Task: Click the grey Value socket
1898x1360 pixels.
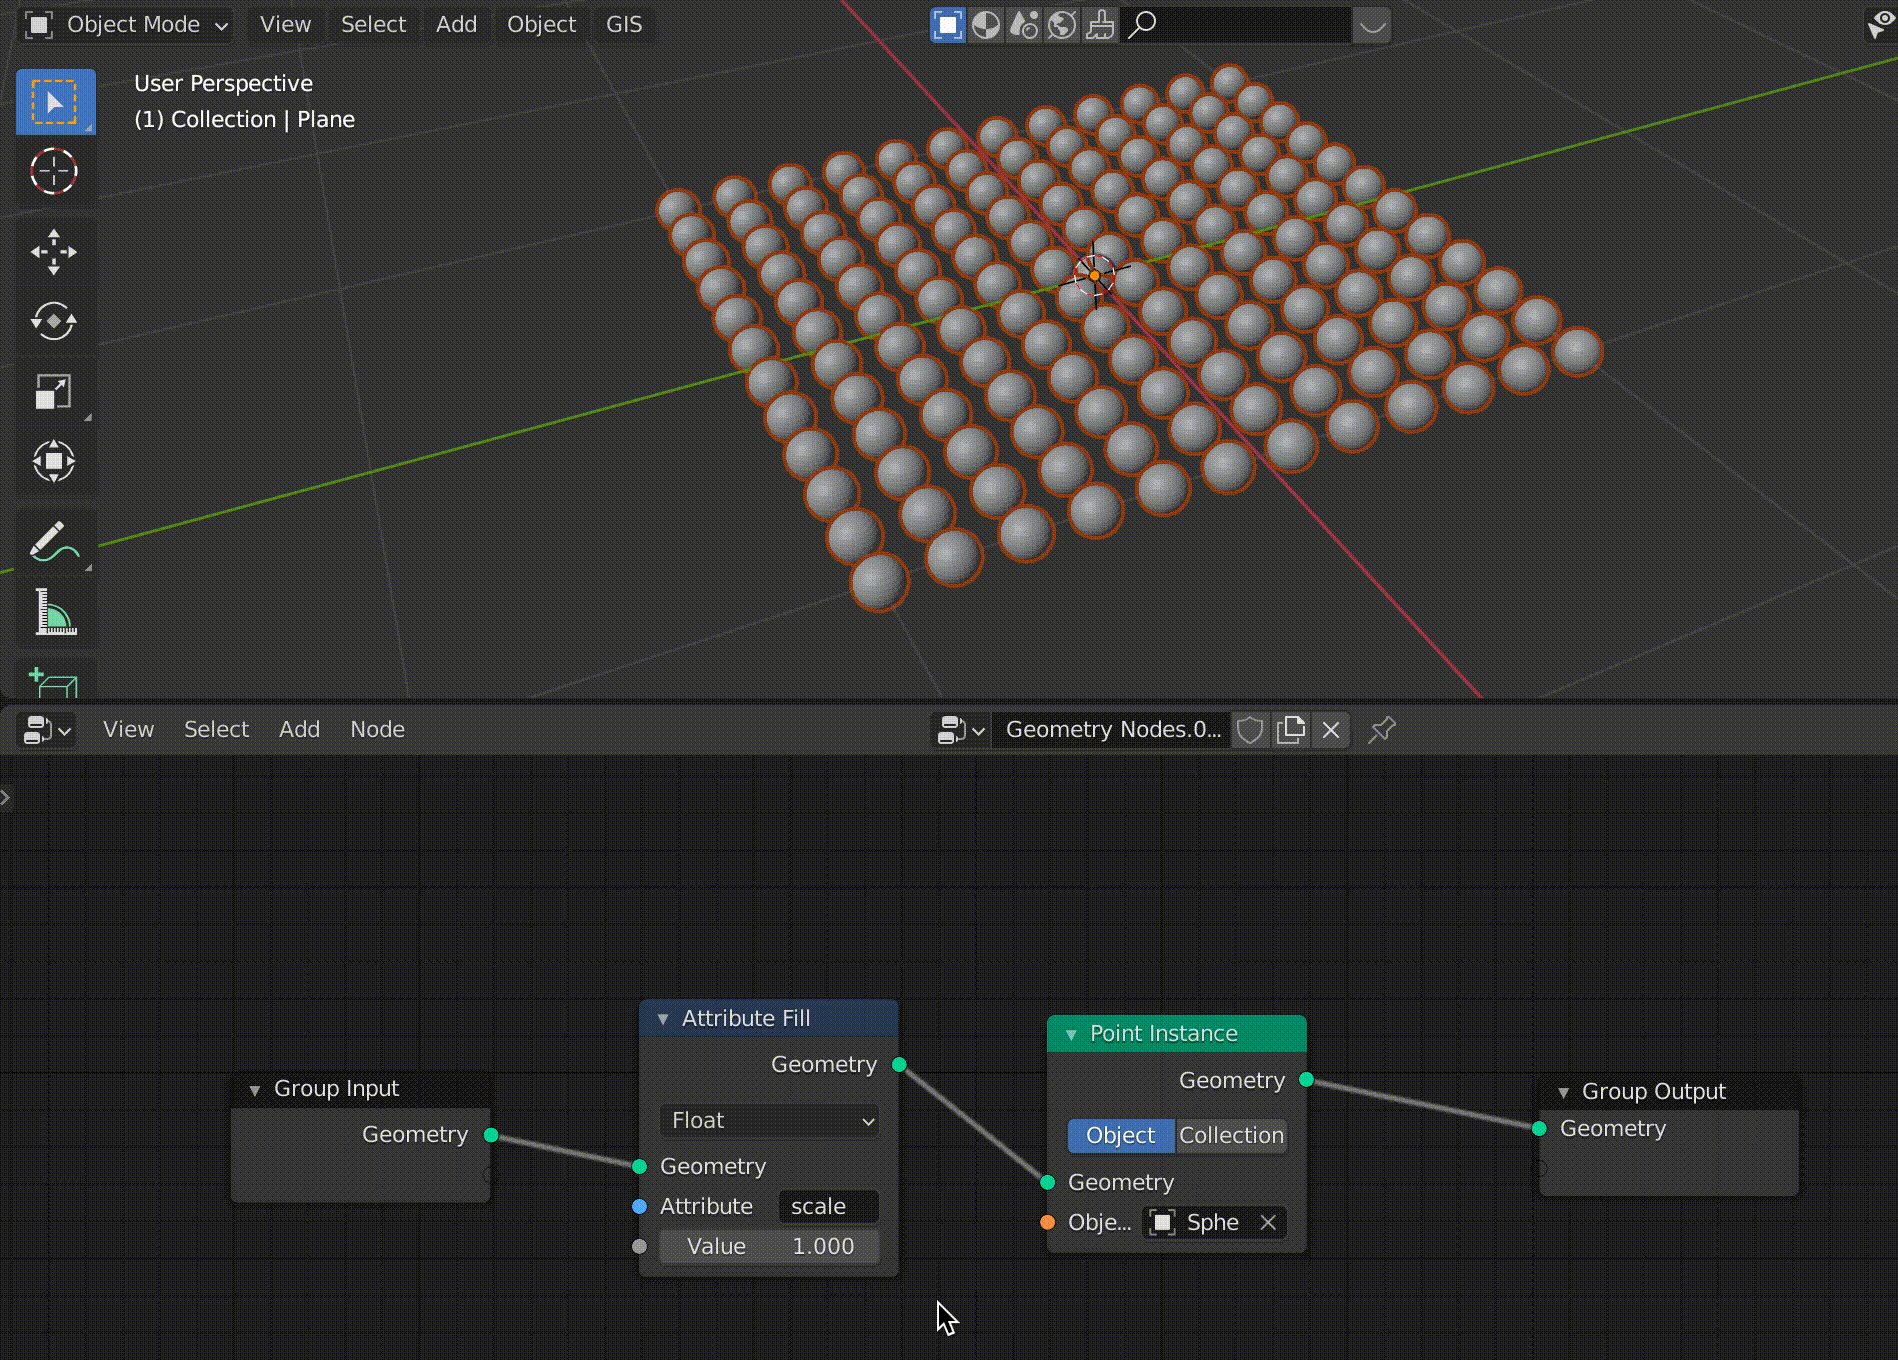Action: 640,1247
